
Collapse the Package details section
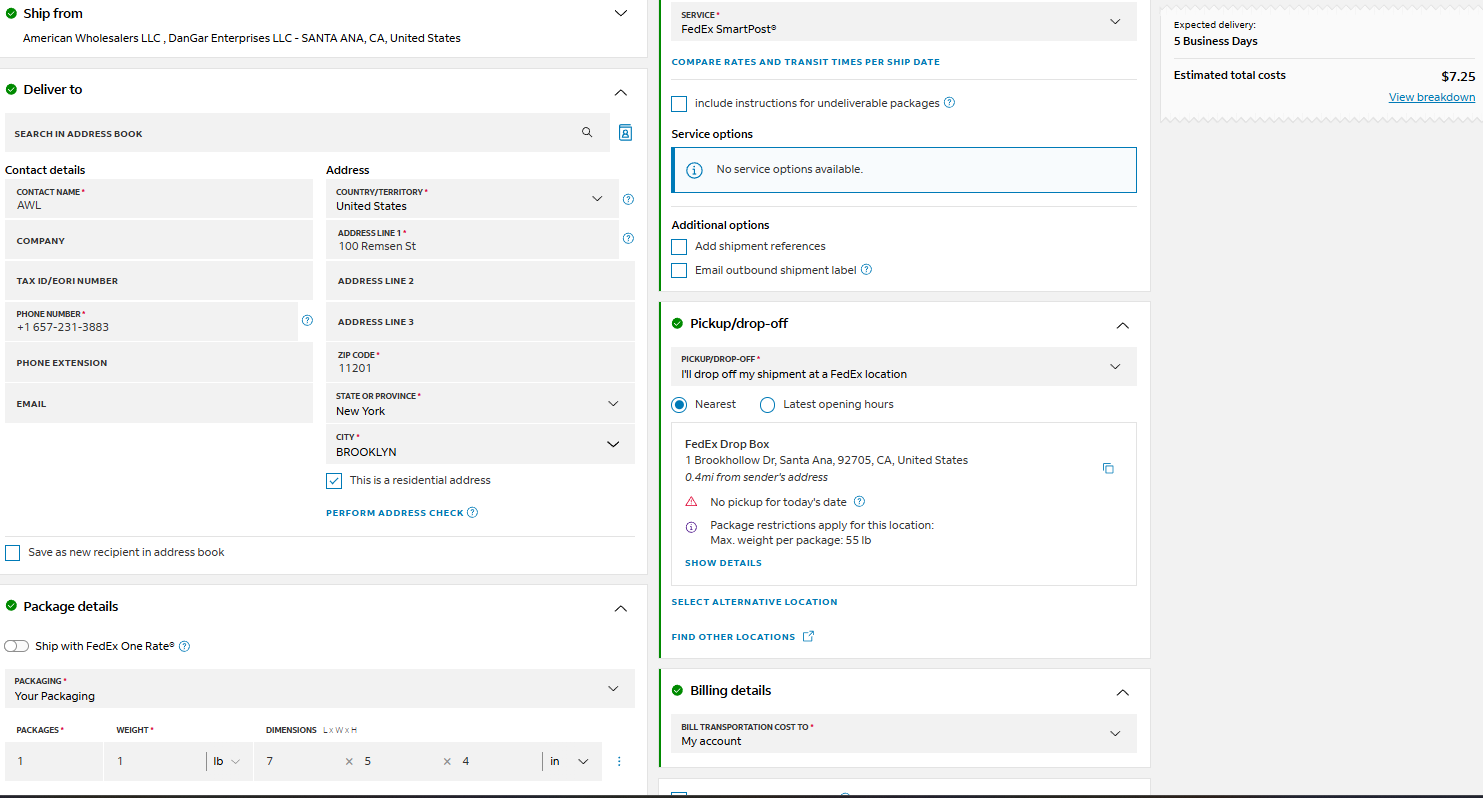click(x=621, y=608)
